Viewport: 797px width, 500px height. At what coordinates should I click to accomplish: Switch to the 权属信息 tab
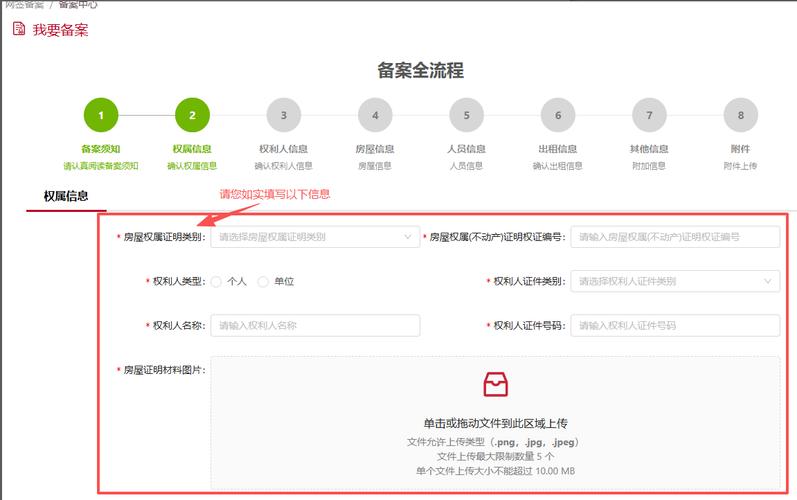coord(66,196)
